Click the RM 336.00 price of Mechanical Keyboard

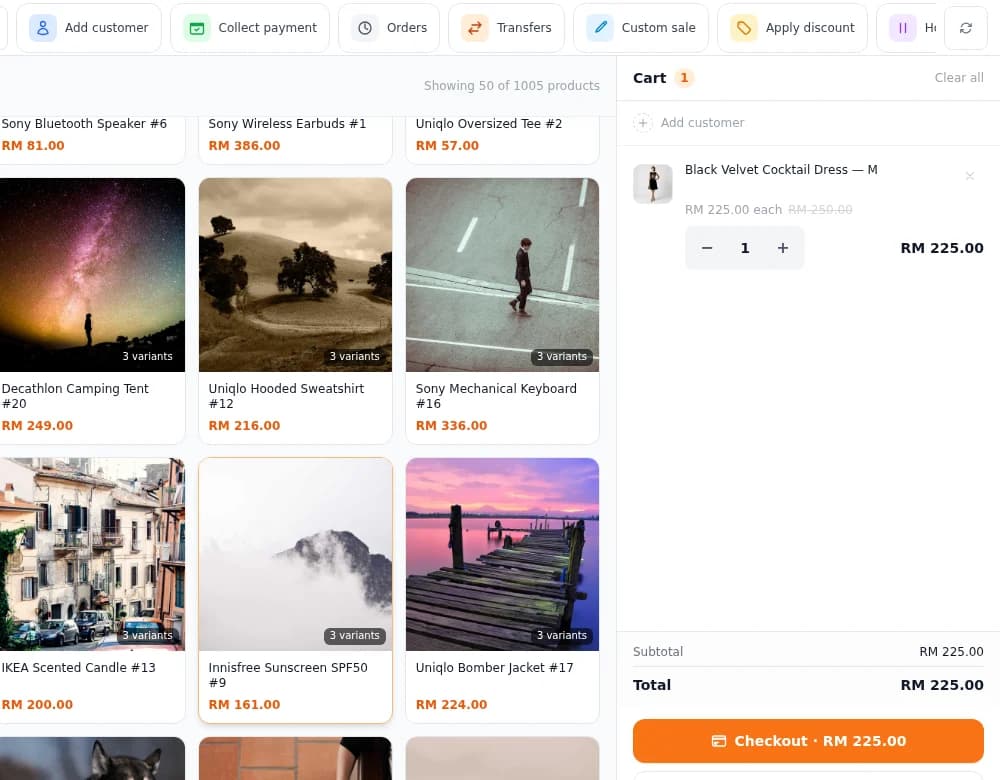pyautogui.click(x=452, y=425)
